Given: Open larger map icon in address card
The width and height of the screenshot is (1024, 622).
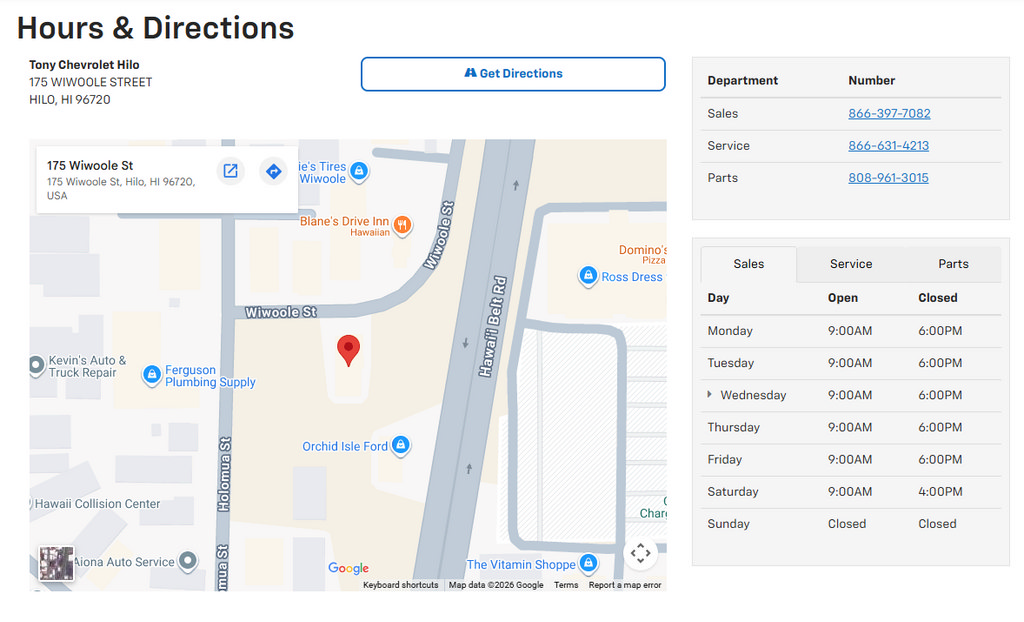Looking at the screenshot, I should (x=231, y=171).
